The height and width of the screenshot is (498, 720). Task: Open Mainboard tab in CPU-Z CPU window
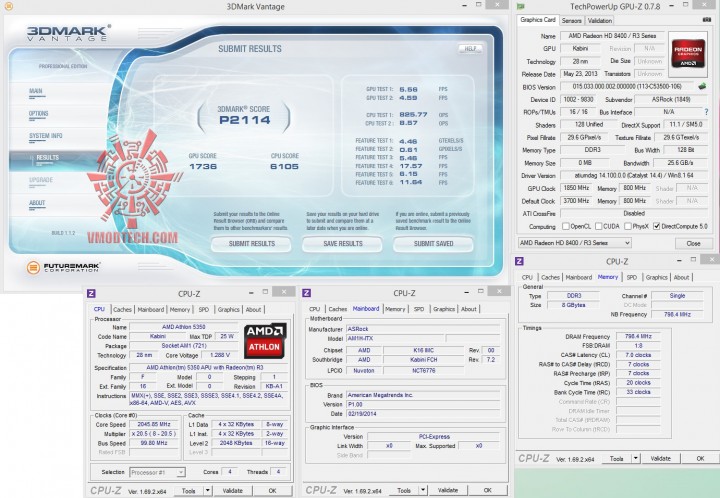pos(151,309)
